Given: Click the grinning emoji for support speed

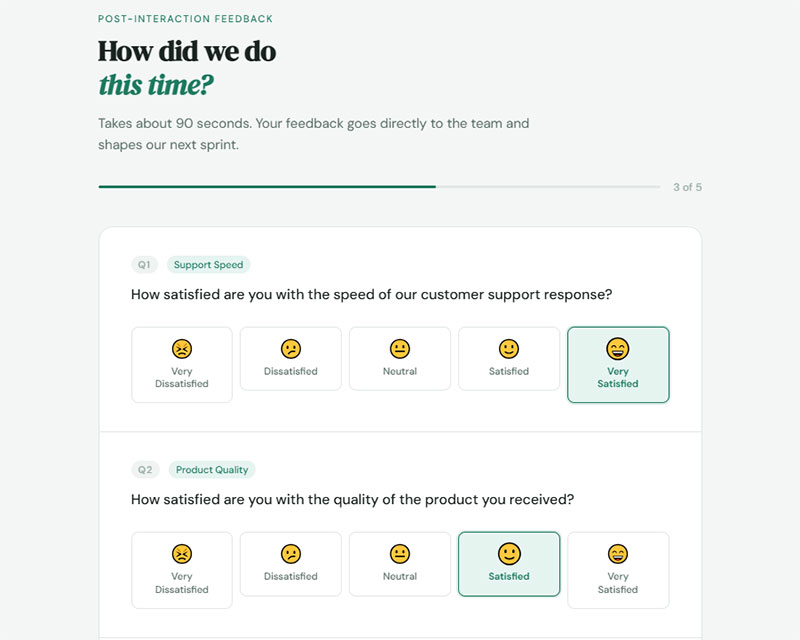Looking at the screenshot, I should point(618,349).
